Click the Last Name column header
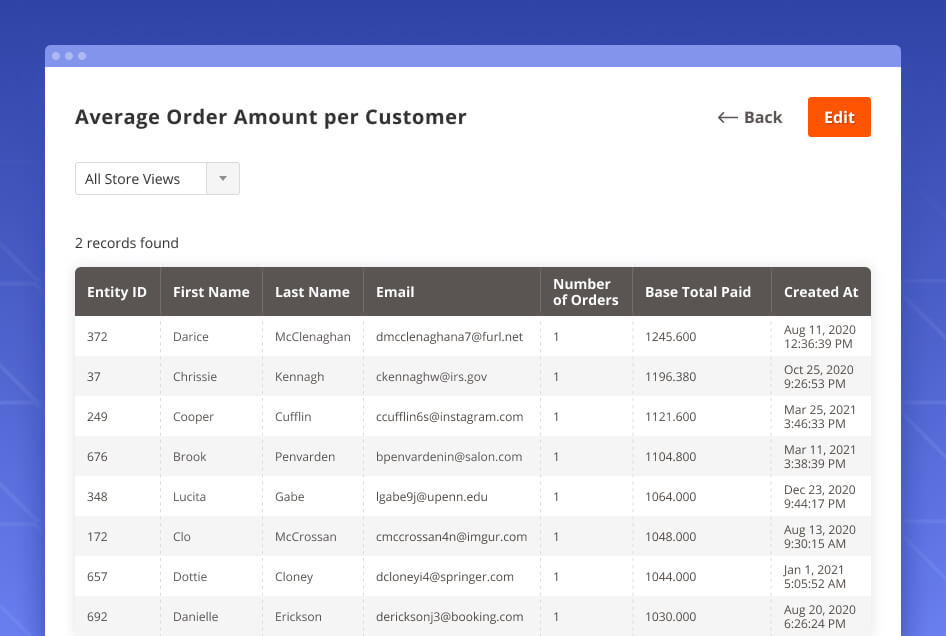This screenshot has height=636, width=946. pos(312,292)
